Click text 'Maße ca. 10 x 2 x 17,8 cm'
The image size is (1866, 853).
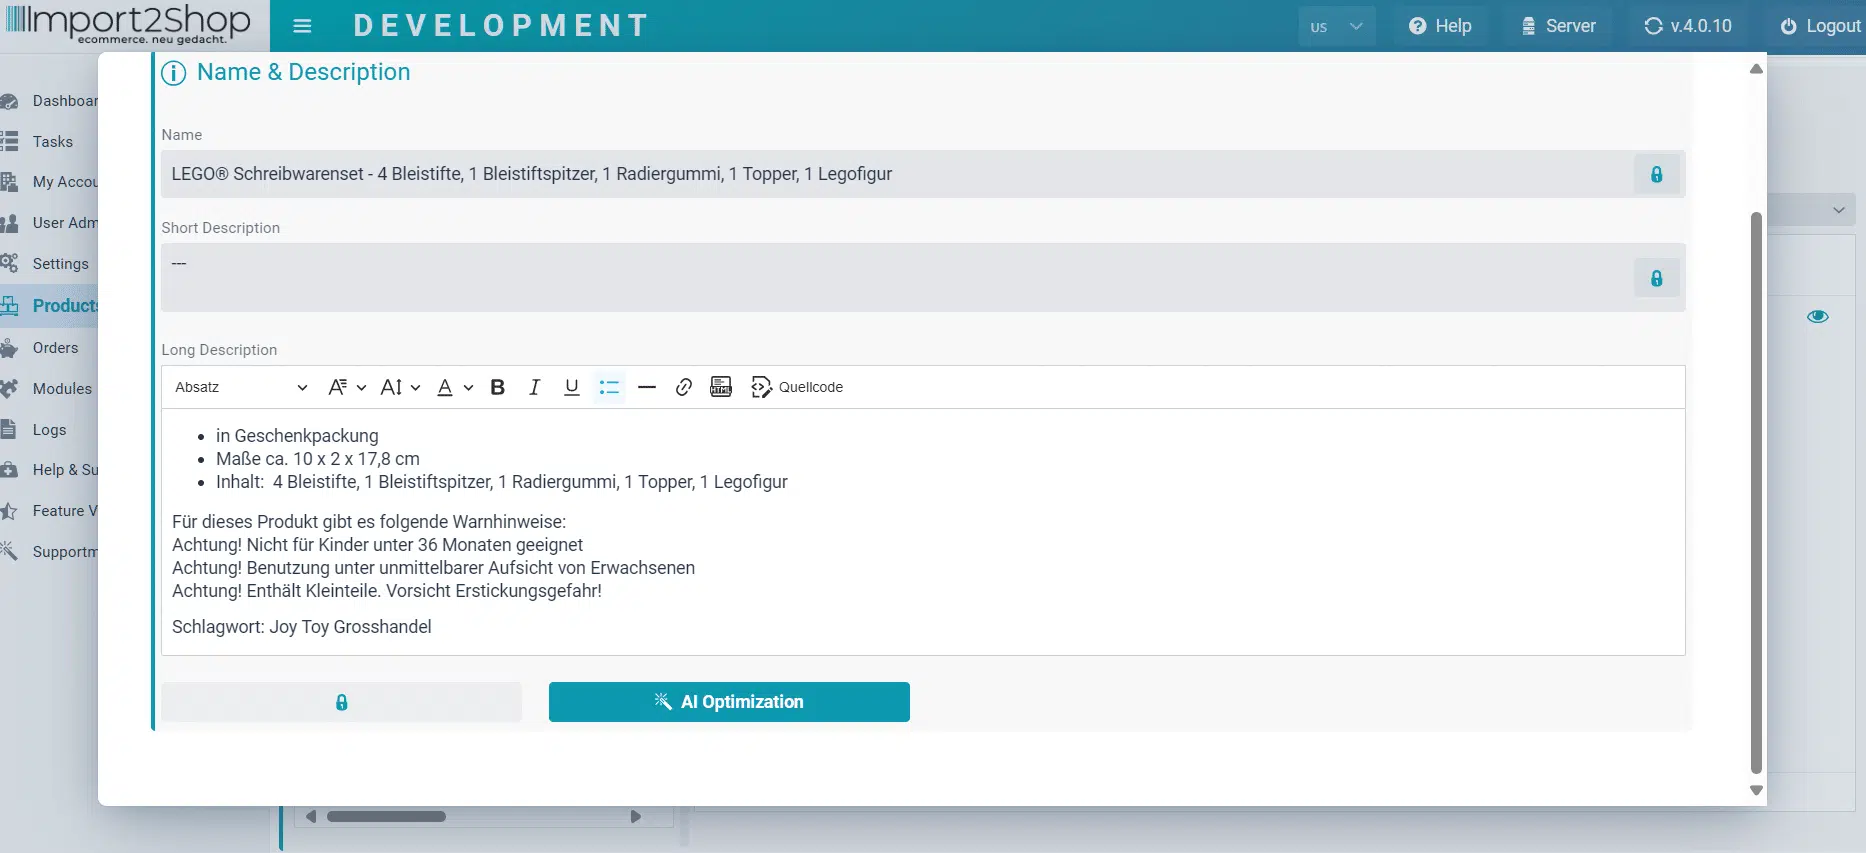[318, 459]
